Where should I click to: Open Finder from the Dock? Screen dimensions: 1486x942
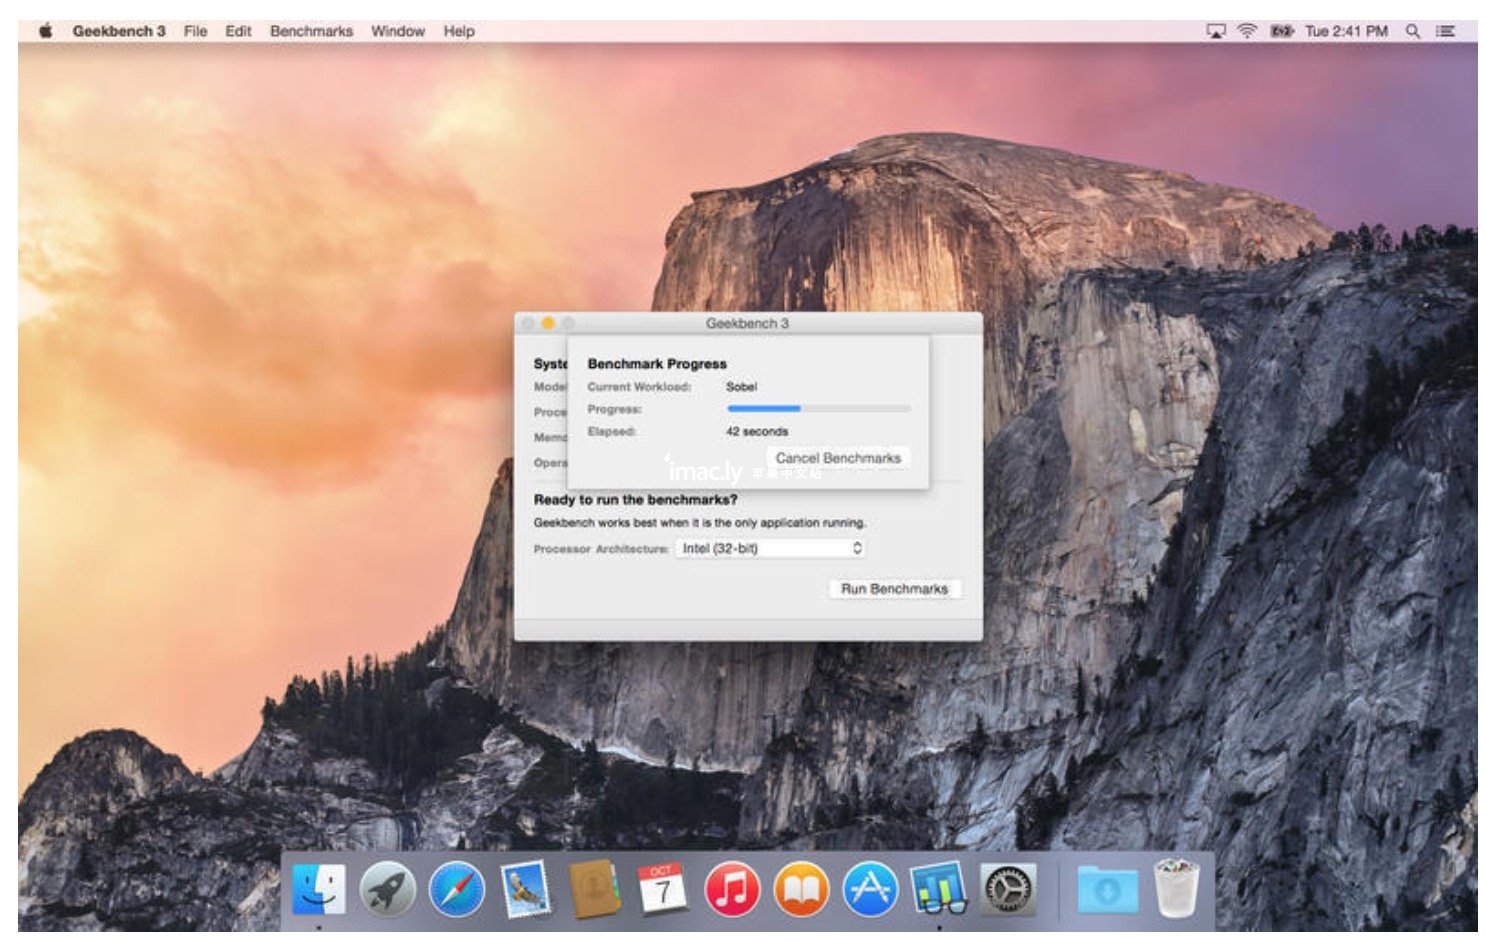pyautogui.click(x=319, y=889)
